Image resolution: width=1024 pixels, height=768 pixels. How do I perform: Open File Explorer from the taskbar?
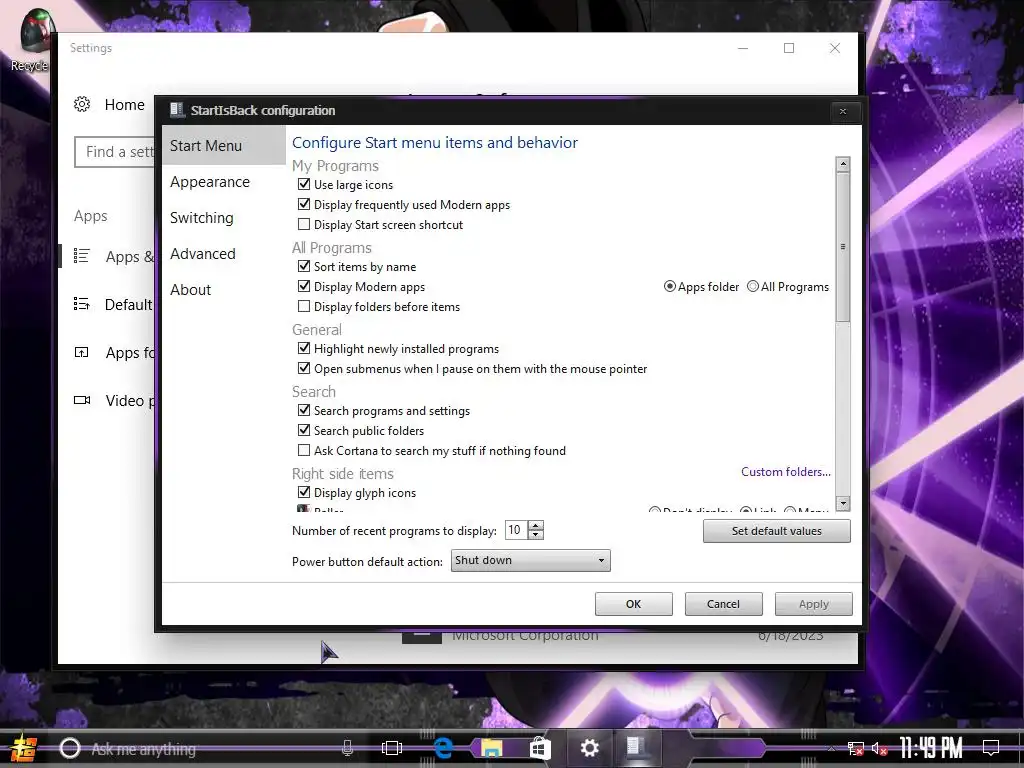[x=492, y=748]
